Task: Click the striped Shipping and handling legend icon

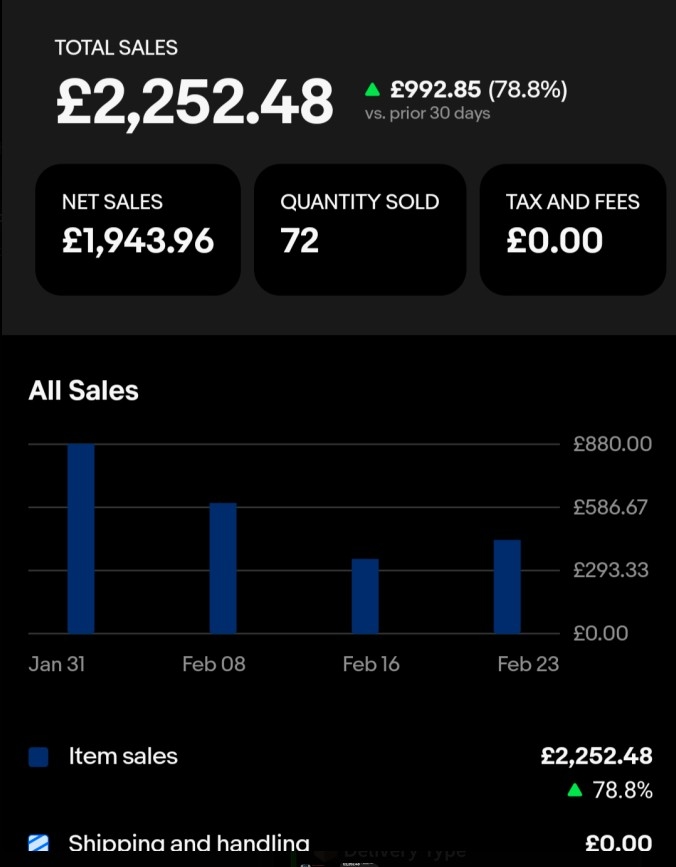Action: click(x=38, y=842)
